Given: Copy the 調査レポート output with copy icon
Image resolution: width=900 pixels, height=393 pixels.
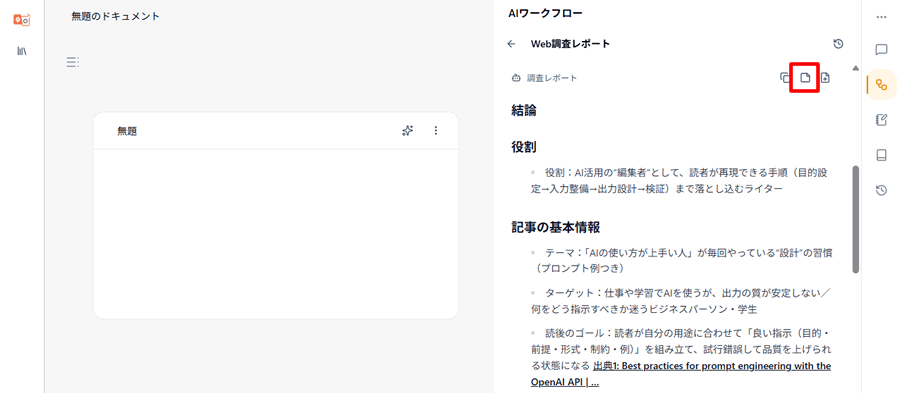Looking at the screenshot, I should [785, 77].
